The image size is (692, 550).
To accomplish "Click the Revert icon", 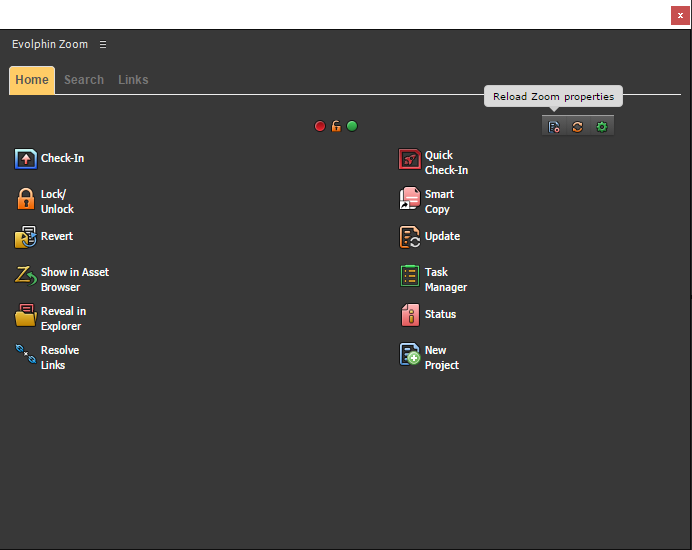I will tap(26, 237).
